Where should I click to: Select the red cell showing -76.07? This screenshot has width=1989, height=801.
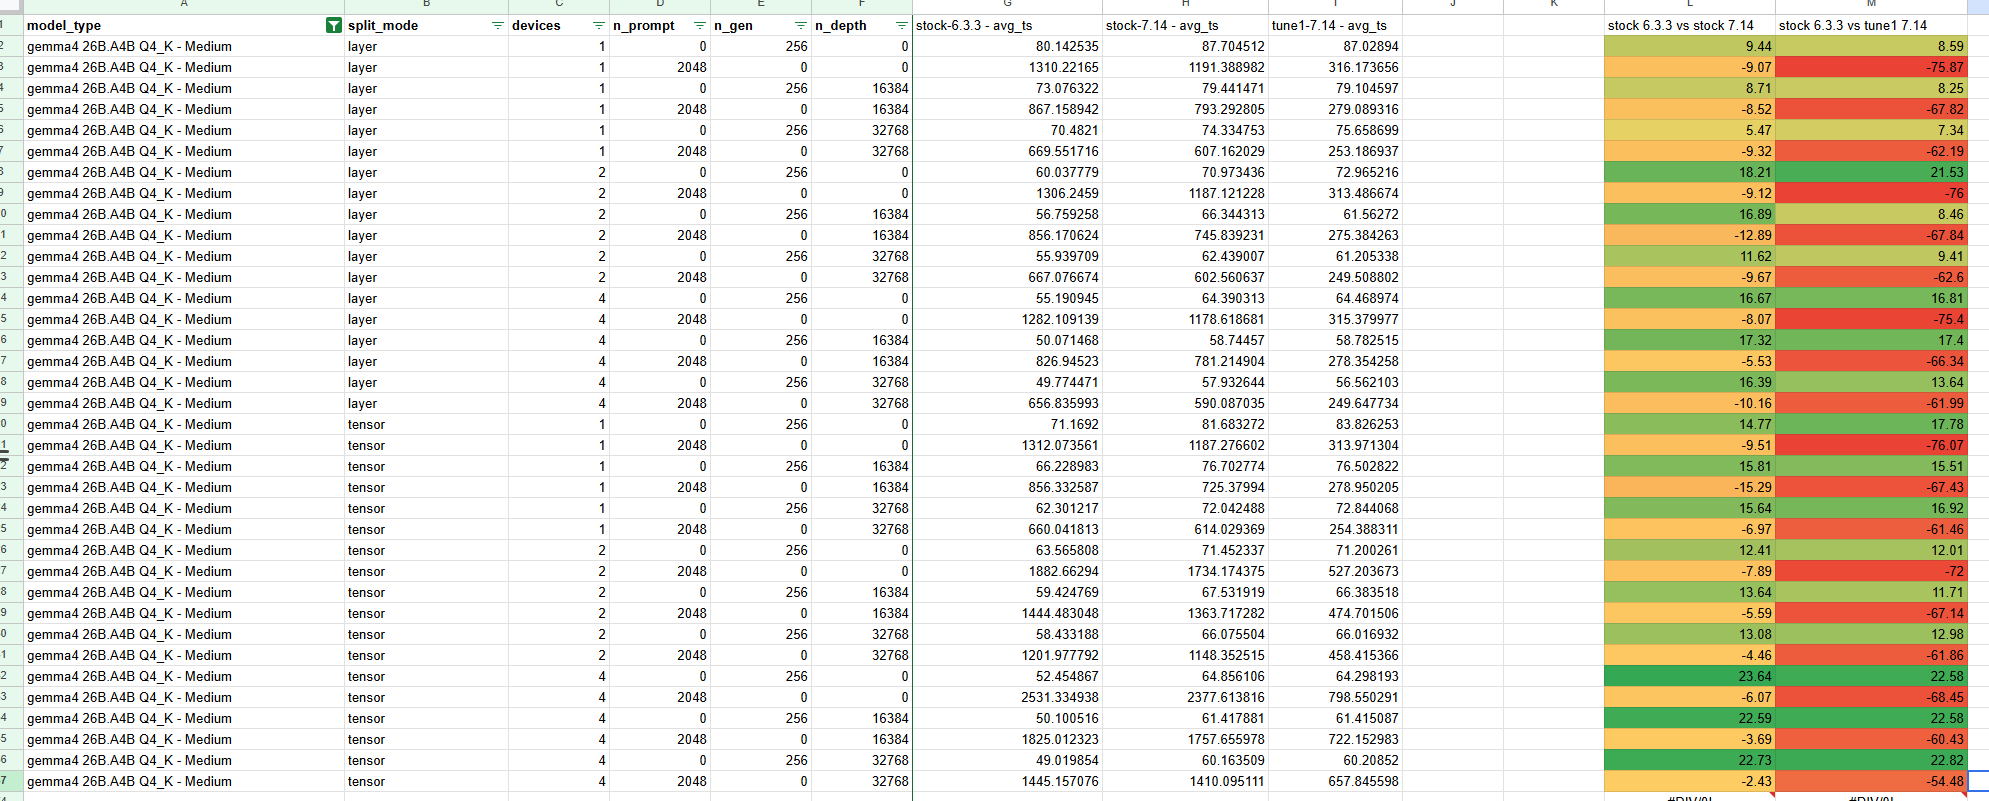coord(1871,445)
